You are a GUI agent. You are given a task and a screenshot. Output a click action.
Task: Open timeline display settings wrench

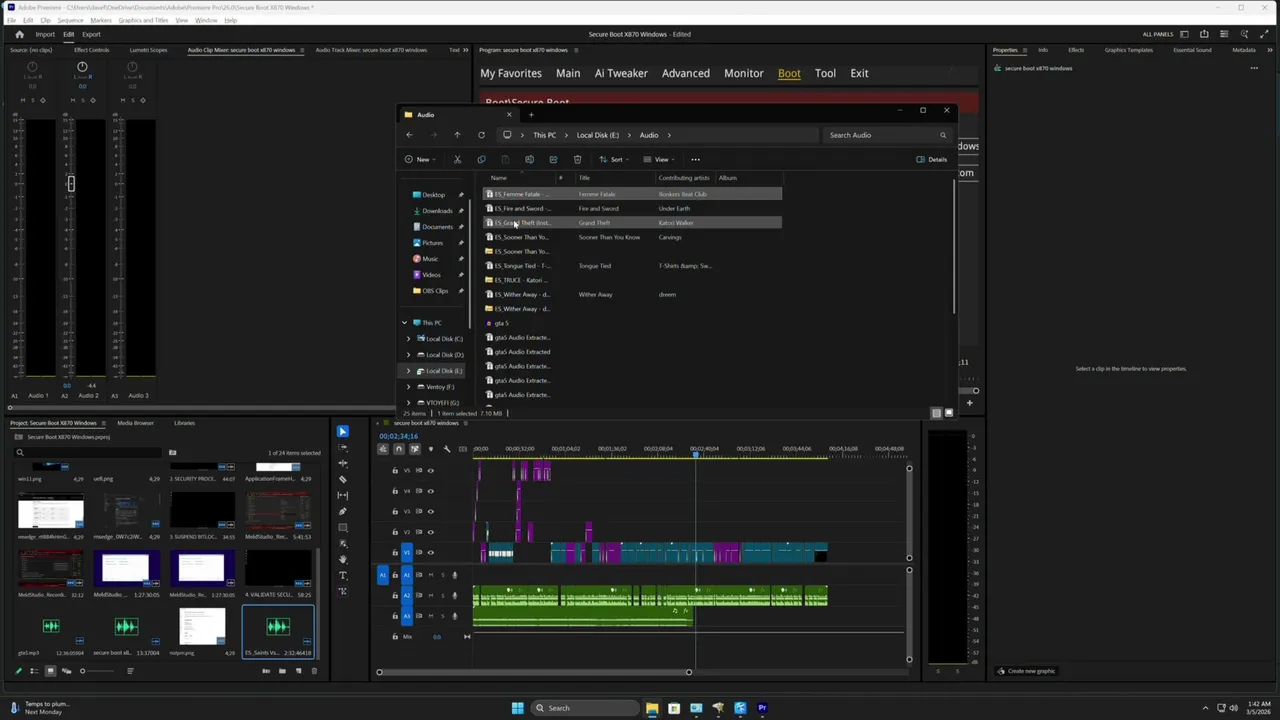447,449
